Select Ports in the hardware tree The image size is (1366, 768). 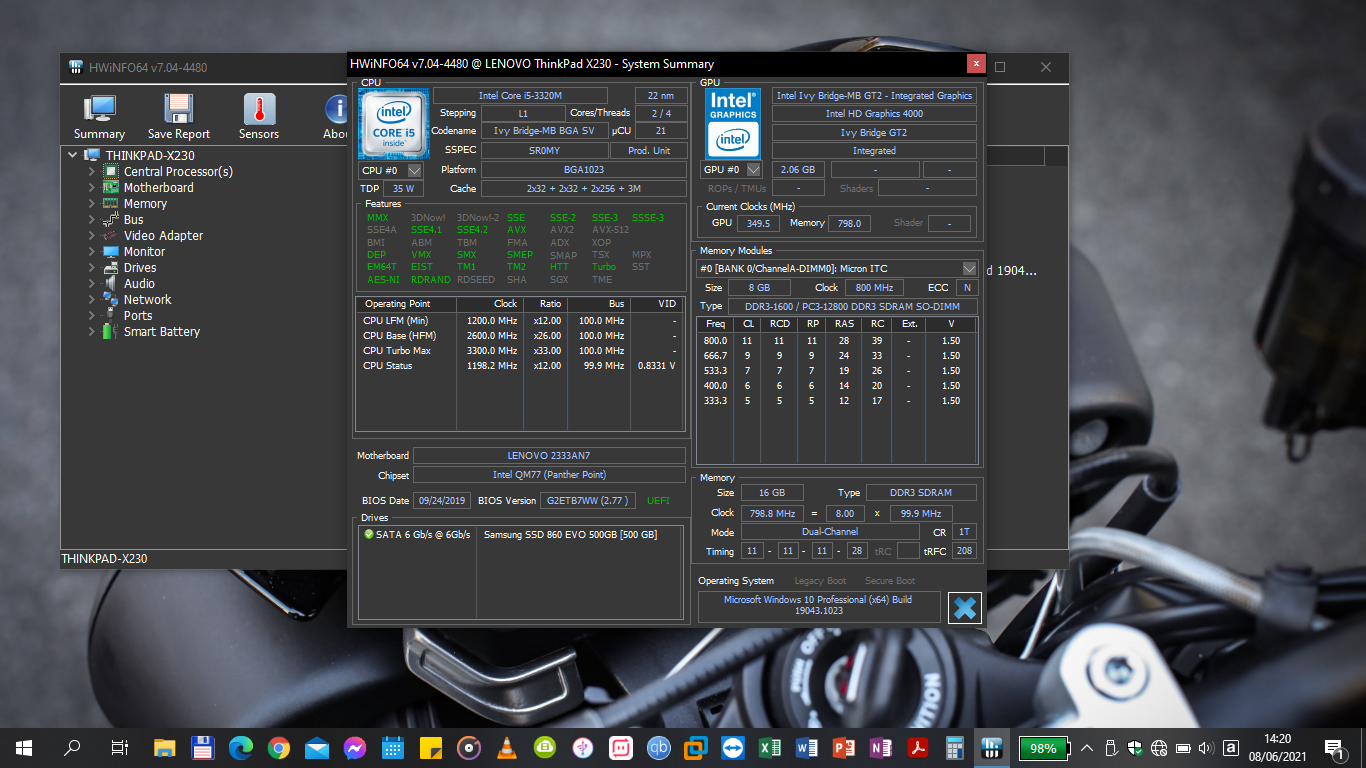[x=138, y=315]
